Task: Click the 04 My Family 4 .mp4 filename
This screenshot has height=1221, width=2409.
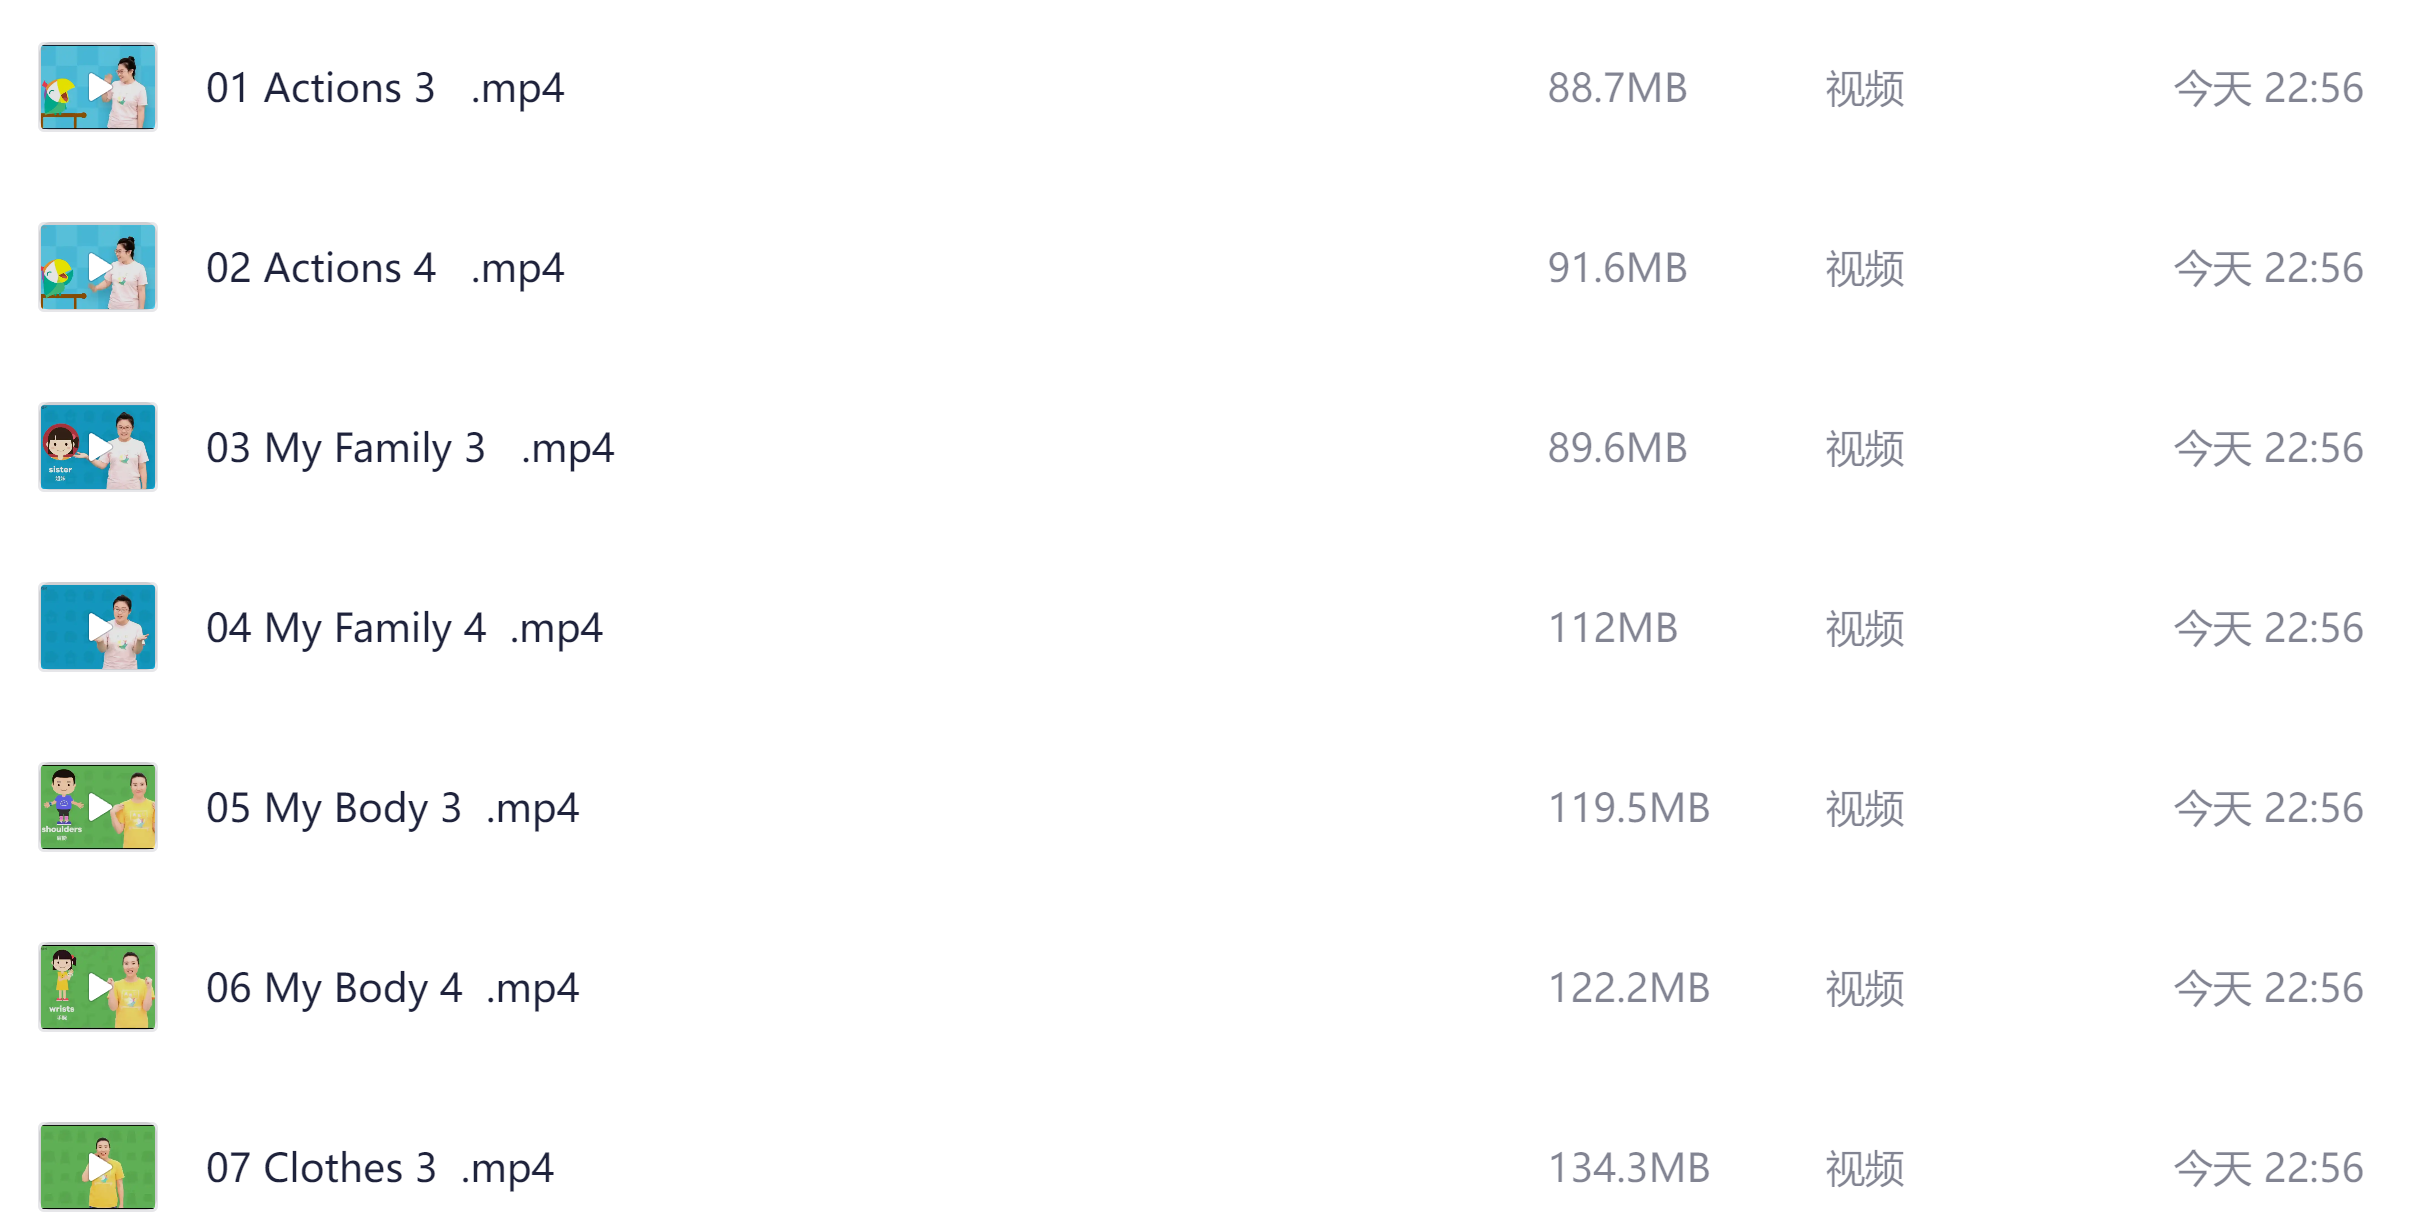Action: [x=404, y=628]
